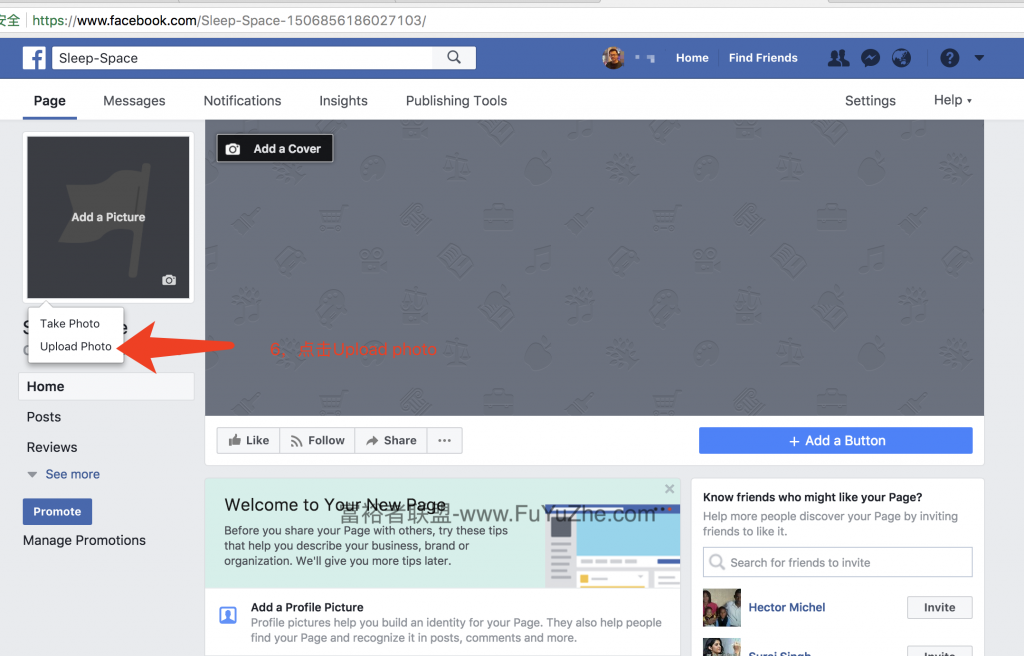1024x656 pixels.
Task: Click the Facebook logo icon
Action: (34, 57)
